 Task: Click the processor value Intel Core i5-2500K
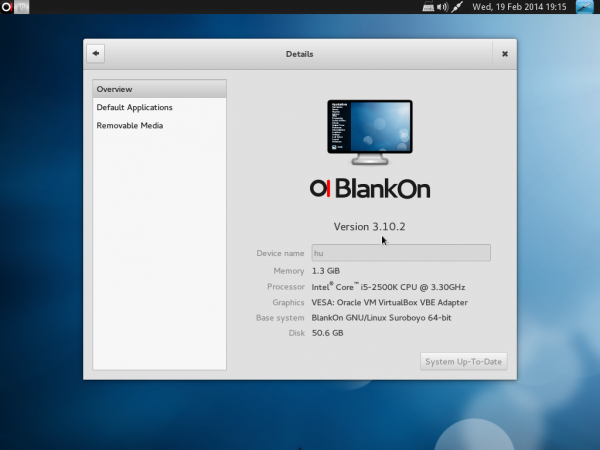pos(388,287)
